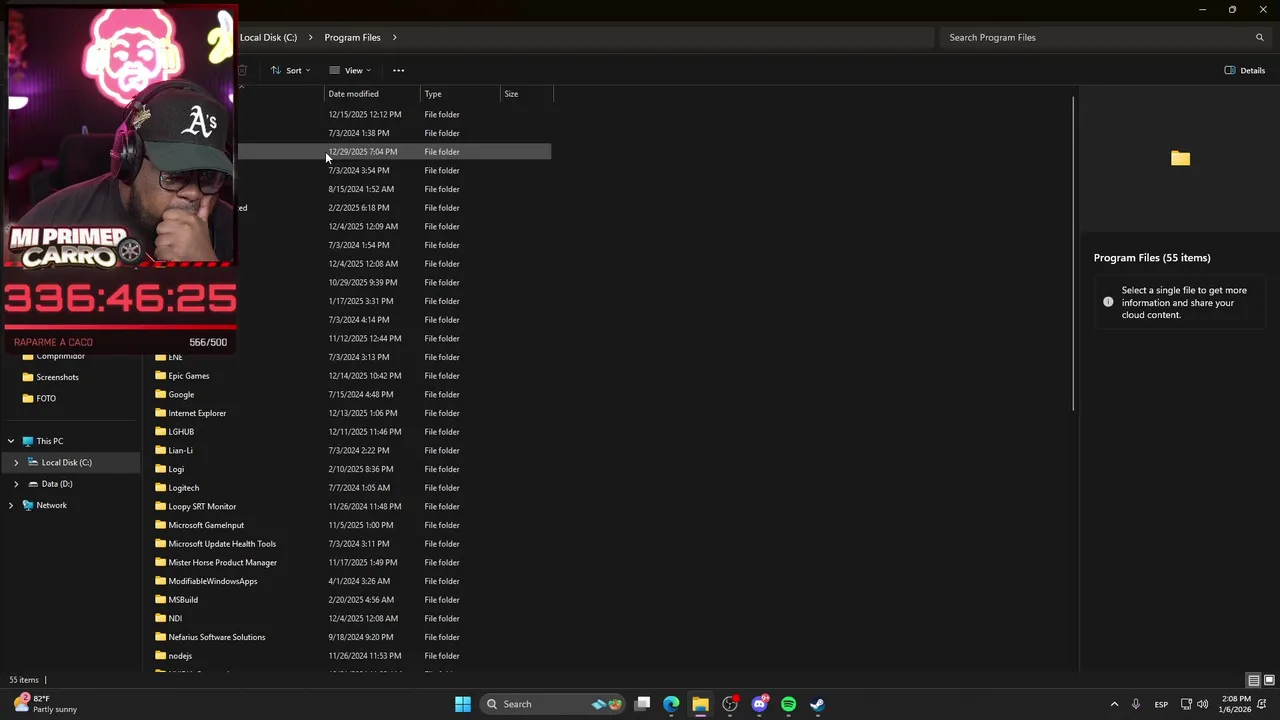Launch Microsoft Edge from the taskbar

[x=671, y=704]
